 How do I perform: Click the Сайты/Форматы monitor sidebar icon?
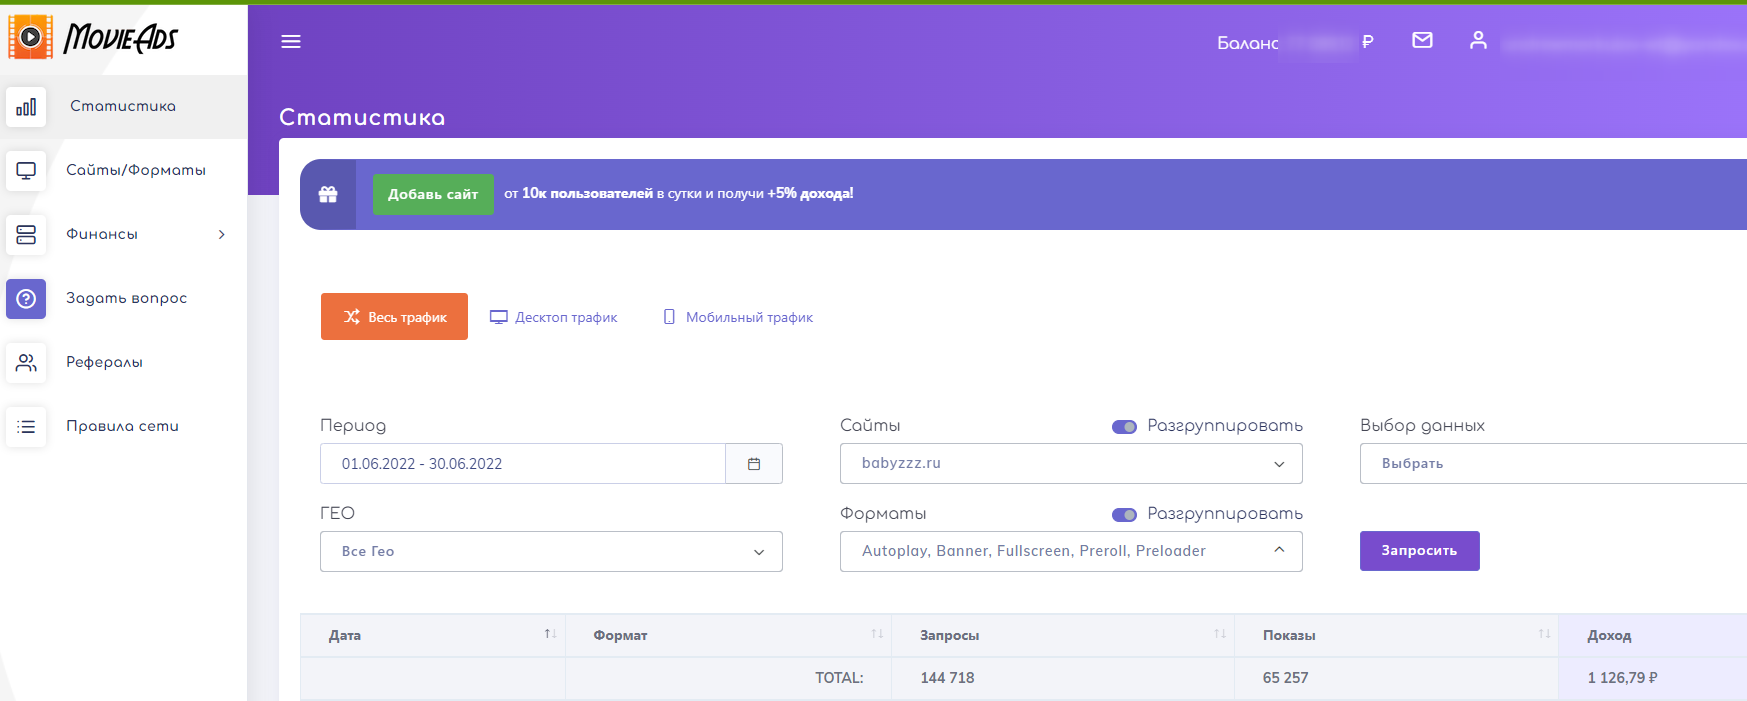pyautogui.click(x=26, y=171)
